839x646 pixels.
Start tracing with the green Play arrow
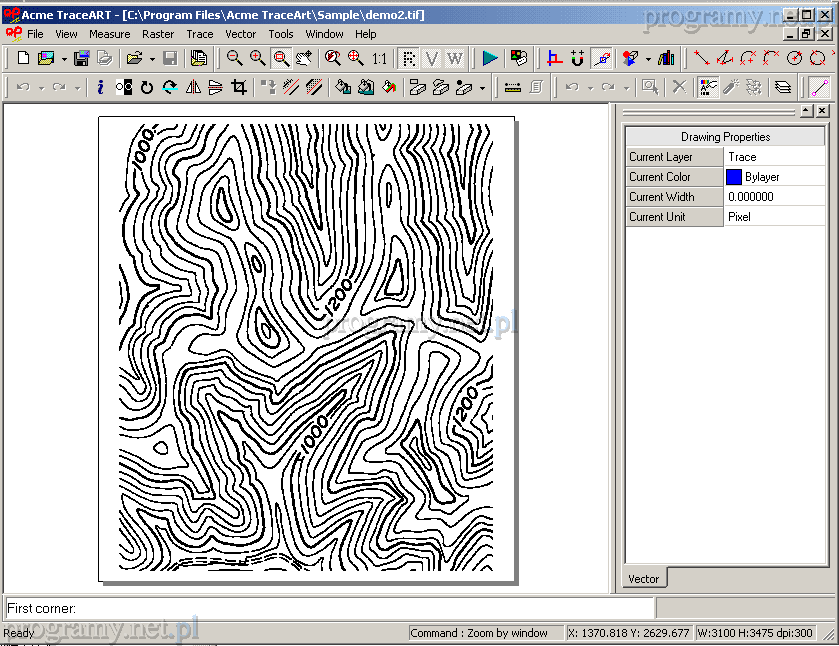click(490, 58)
